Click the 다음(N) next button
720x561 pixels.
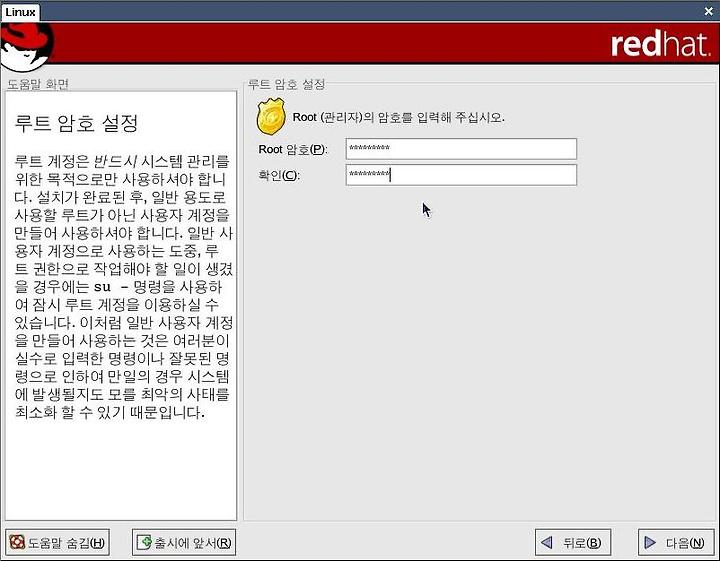point(676,542)
